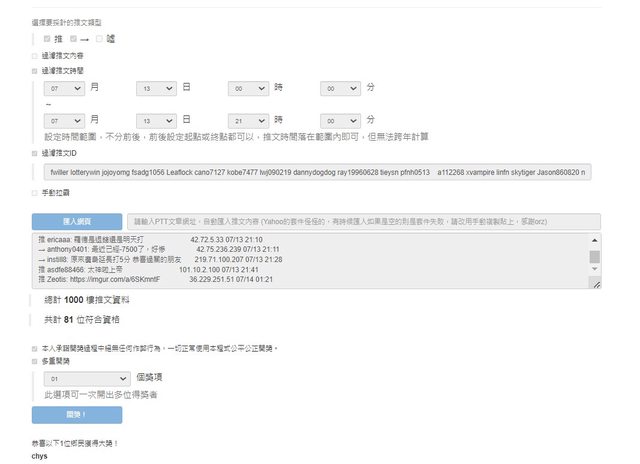Toggle the 過濾推文時間 time filter checkbox
Image resolution: width=640 pixels, height=464 pixels.
pos(35,71)
